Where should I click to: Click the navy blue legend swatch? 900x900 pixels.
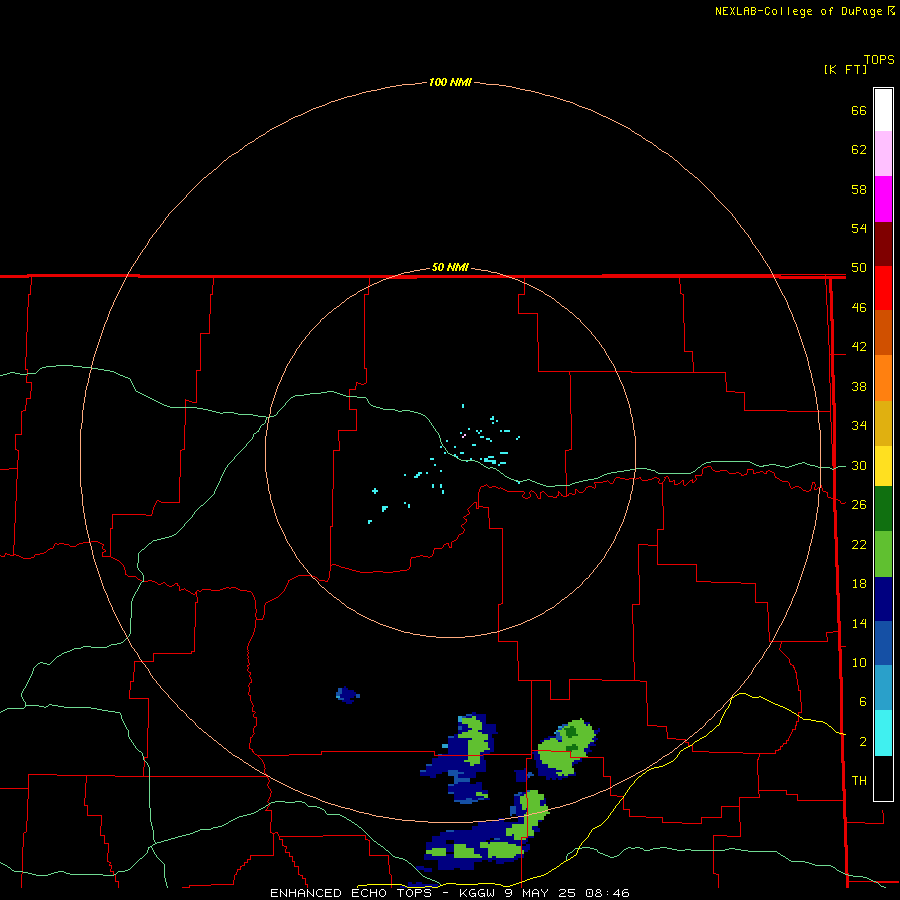click(x=883, y=599)
